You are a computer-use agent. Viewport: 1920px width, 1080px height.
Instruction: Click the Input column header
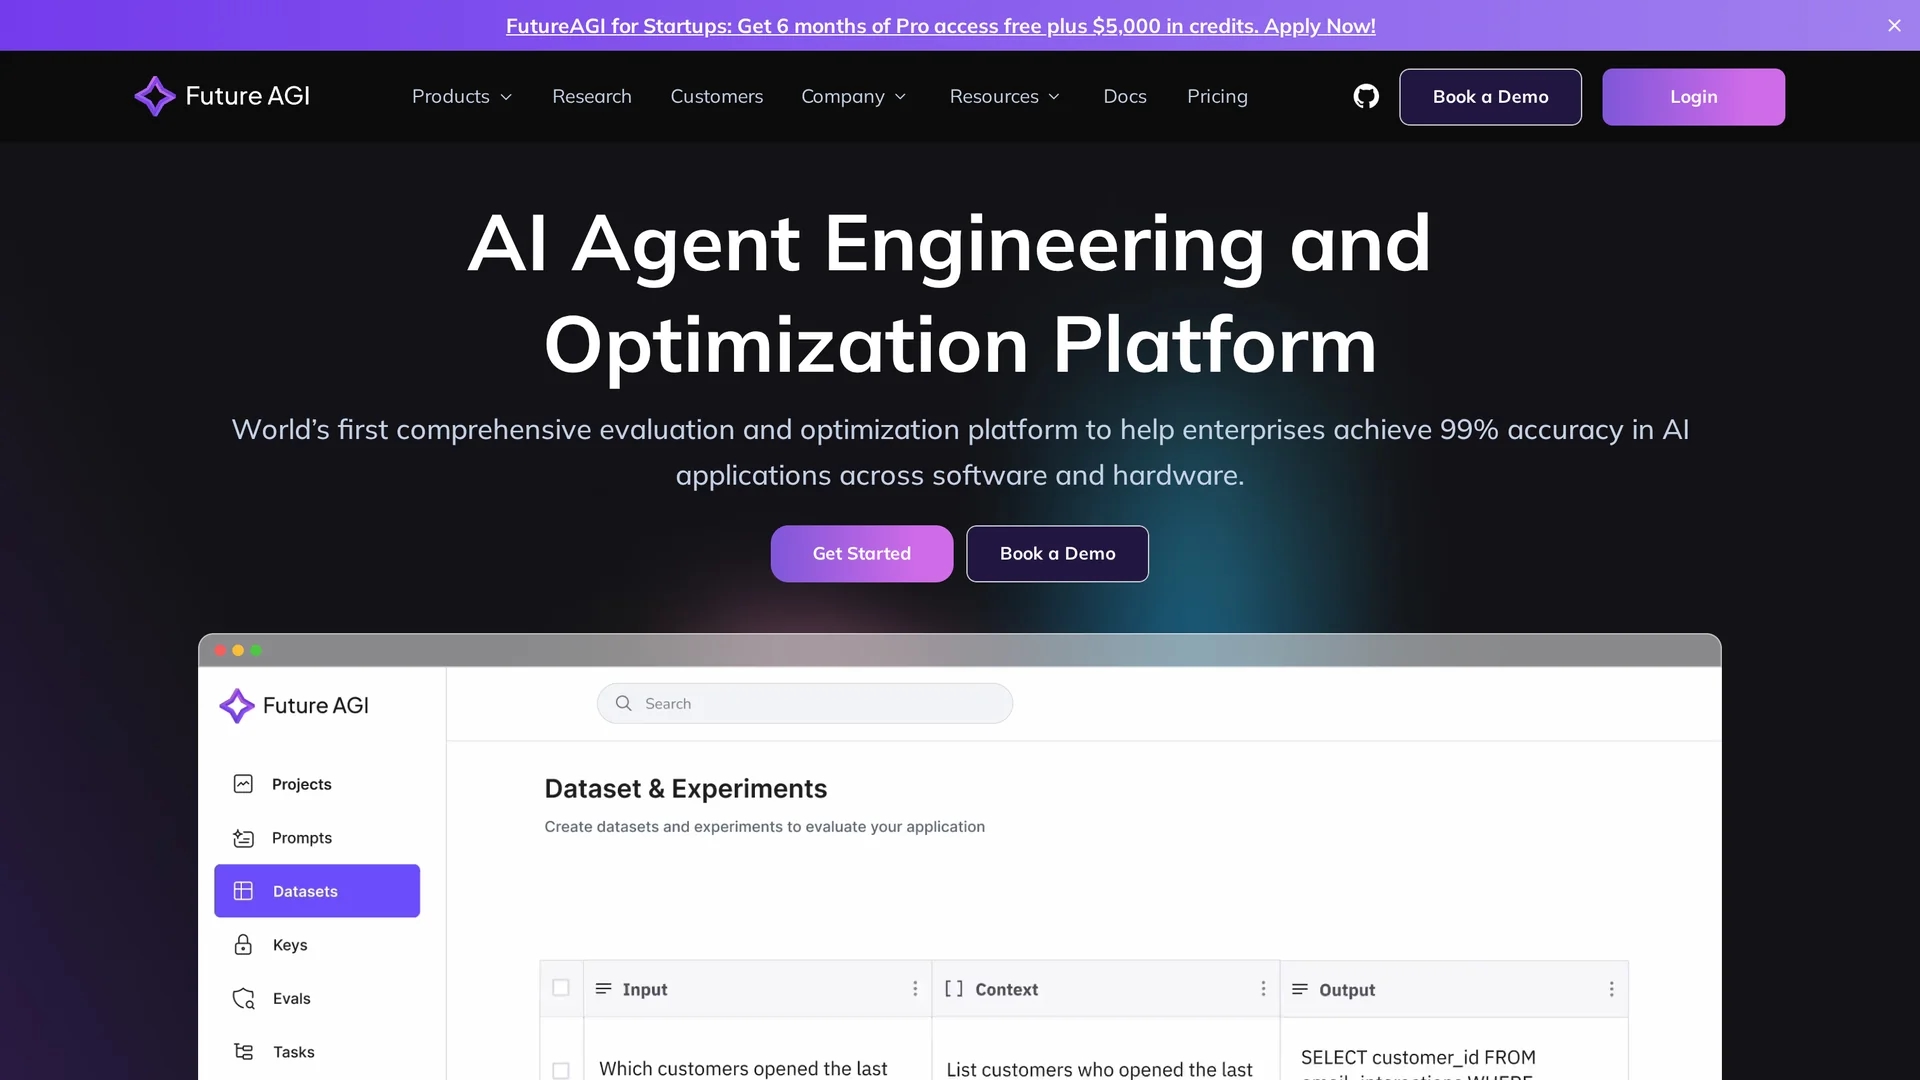757,989
